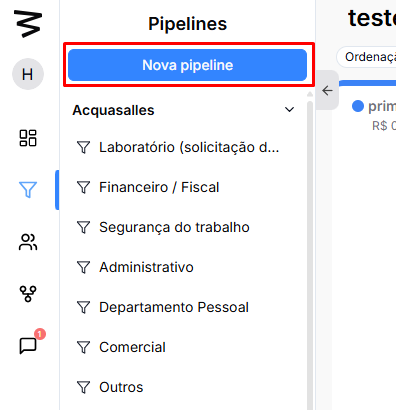The width and height of the screenshot is (396, 410).
Task: Open the Departamento Pessoal pipeline
Action: click(x=178, y=307)
